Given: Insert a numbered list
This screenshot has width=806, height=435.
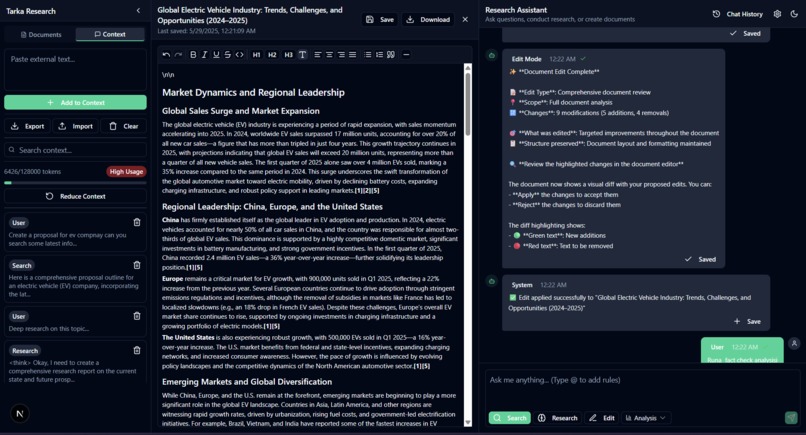Looking at the screenshot, I should click(379, 55).
